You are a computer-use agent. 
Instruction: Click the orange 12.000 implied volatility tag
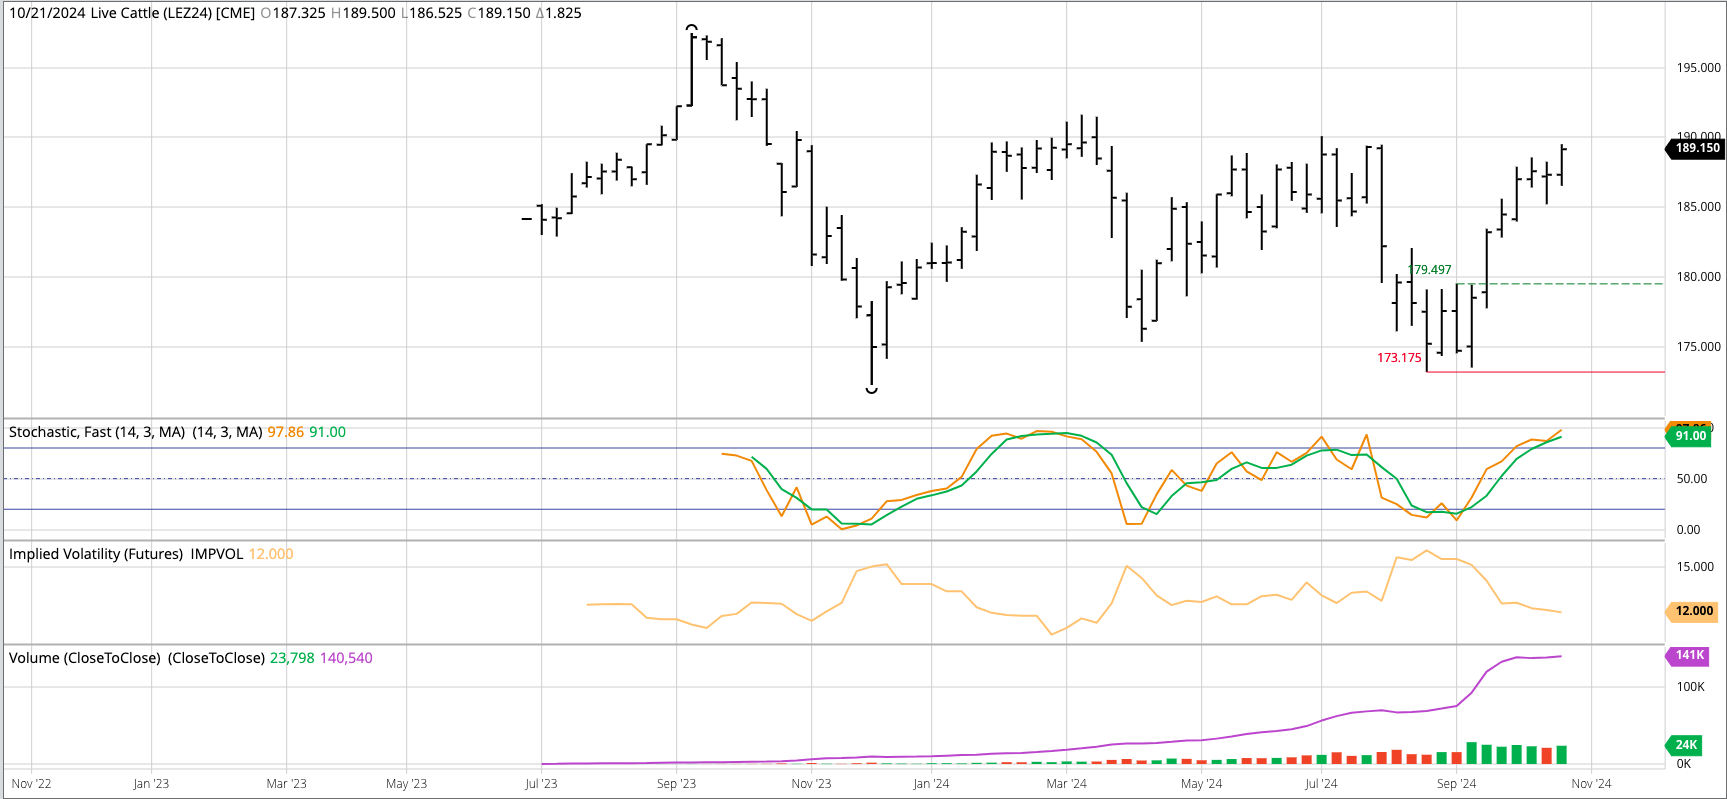point(1693,611)
